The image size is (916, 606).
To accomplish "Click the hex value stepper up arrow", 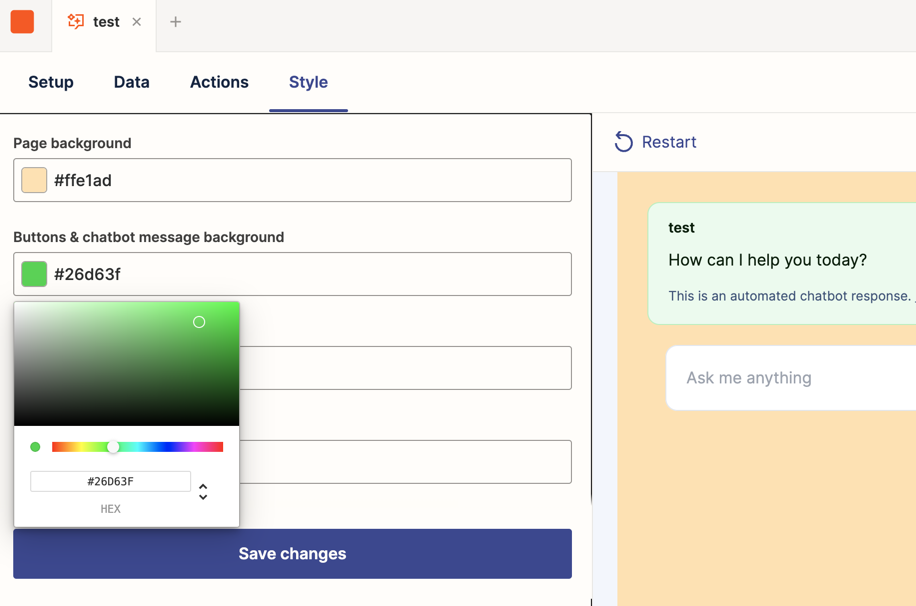I will click(203, 485).
